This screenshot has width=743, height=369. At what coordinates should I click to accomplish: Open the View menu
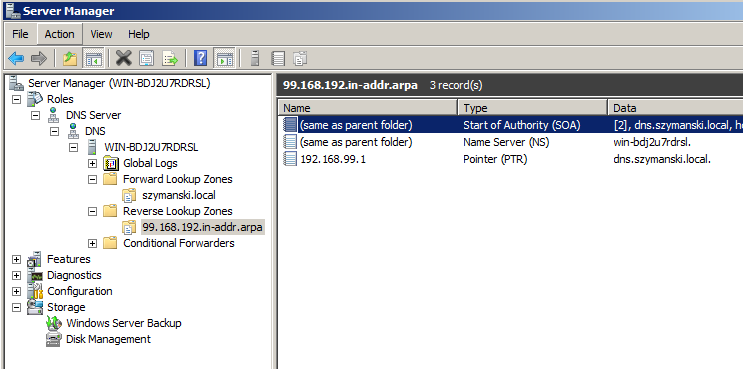[101, 34]
